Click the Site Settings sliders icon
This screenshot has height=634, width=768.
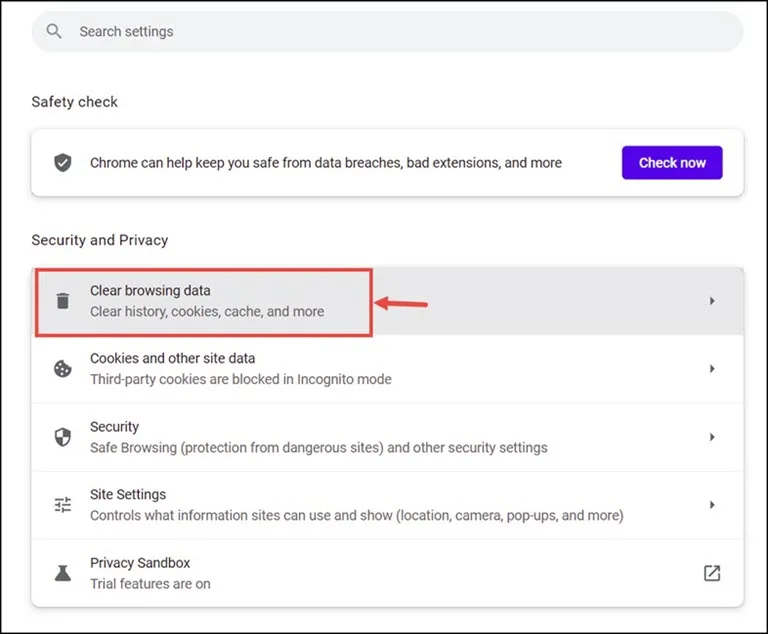click(x=63, y=505)
